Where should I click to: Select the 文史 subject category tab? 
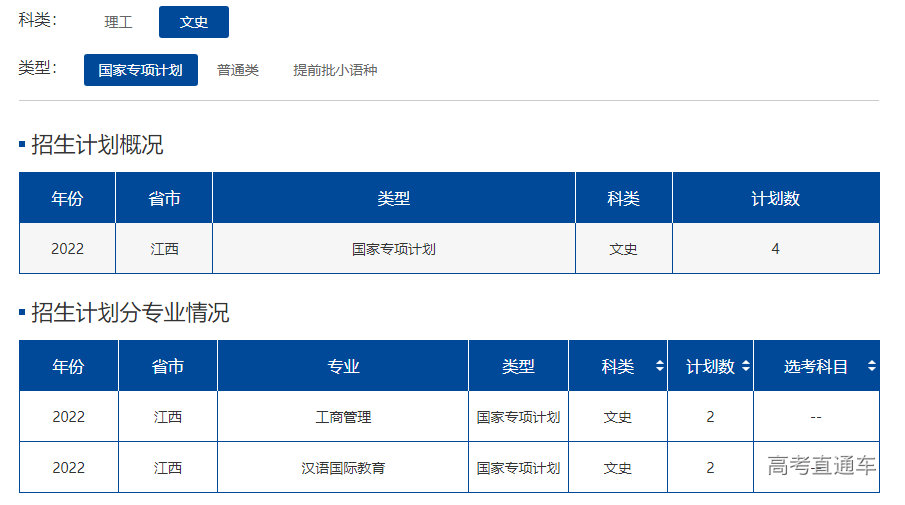coord(194,22)
